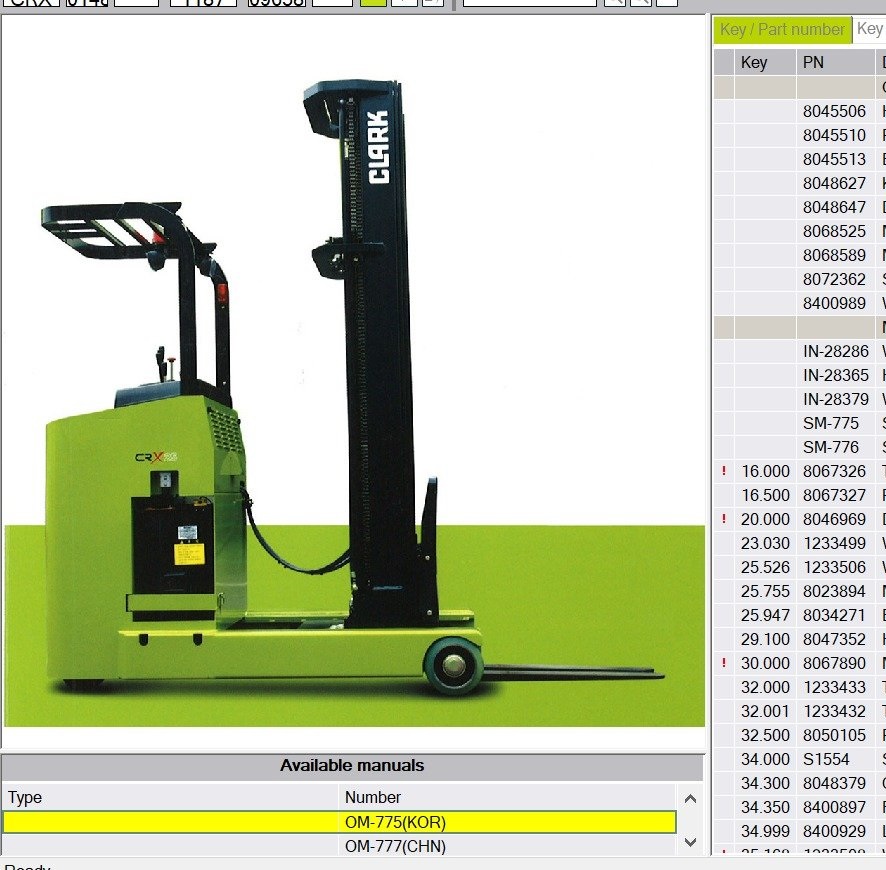
Task: Click the warning icon beside key 20.000
Action: [x=724, y=519]
